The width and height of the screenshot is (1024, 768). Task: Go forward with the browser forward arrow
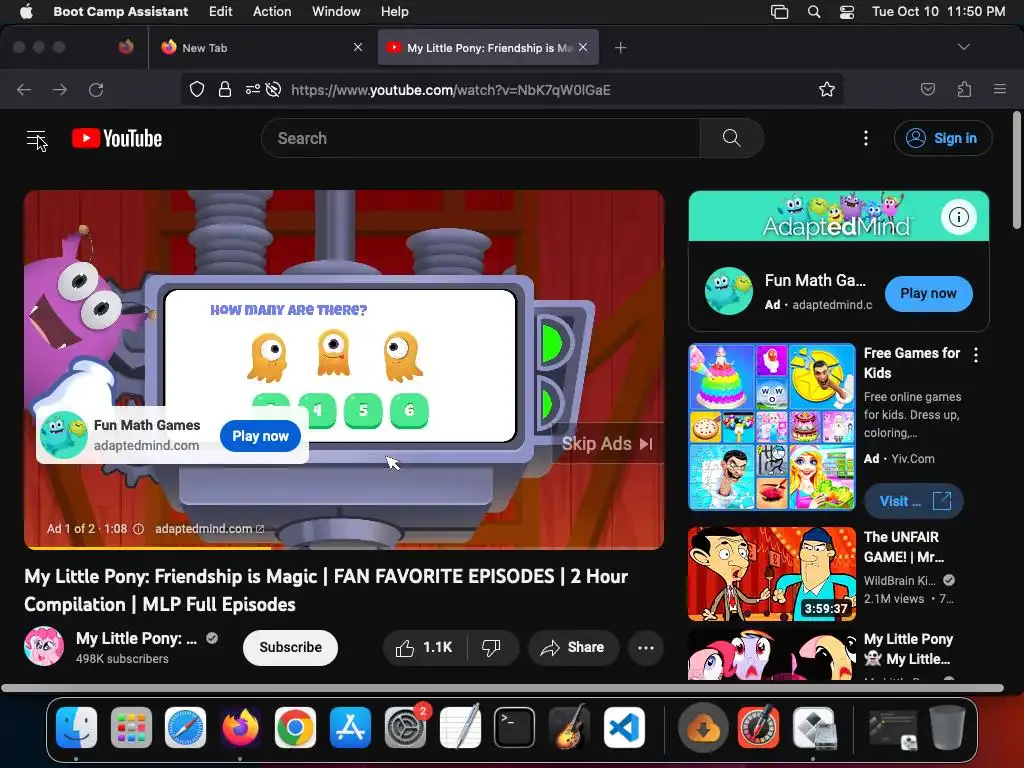[60, 89]
